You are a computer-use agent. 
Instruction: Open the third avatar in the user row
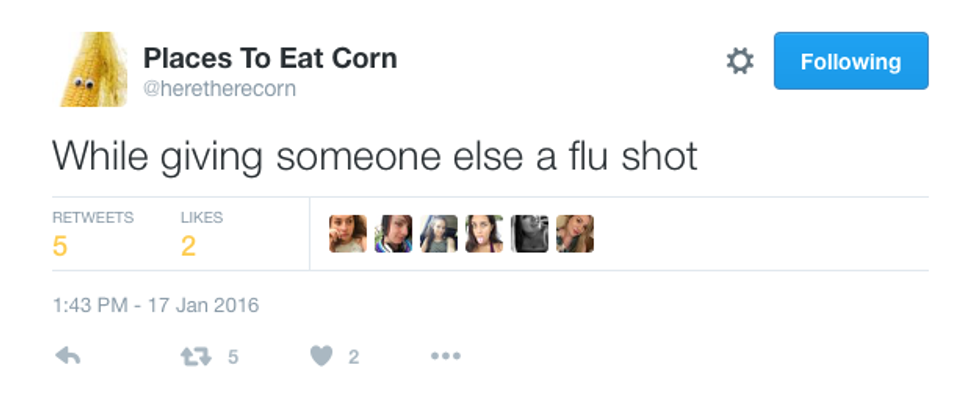point(438,234)
